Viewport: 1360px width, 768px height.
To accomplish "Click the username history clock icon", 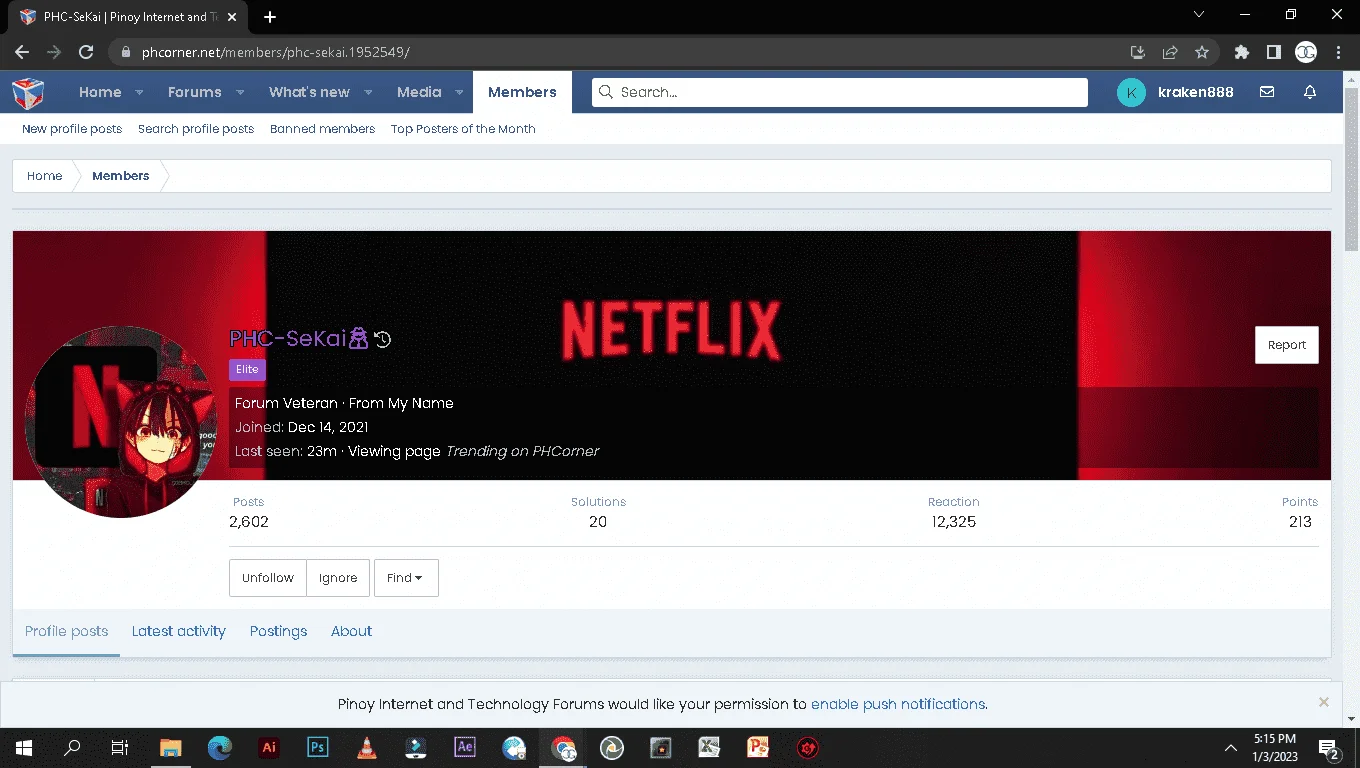I will click(x=382, y=339).
